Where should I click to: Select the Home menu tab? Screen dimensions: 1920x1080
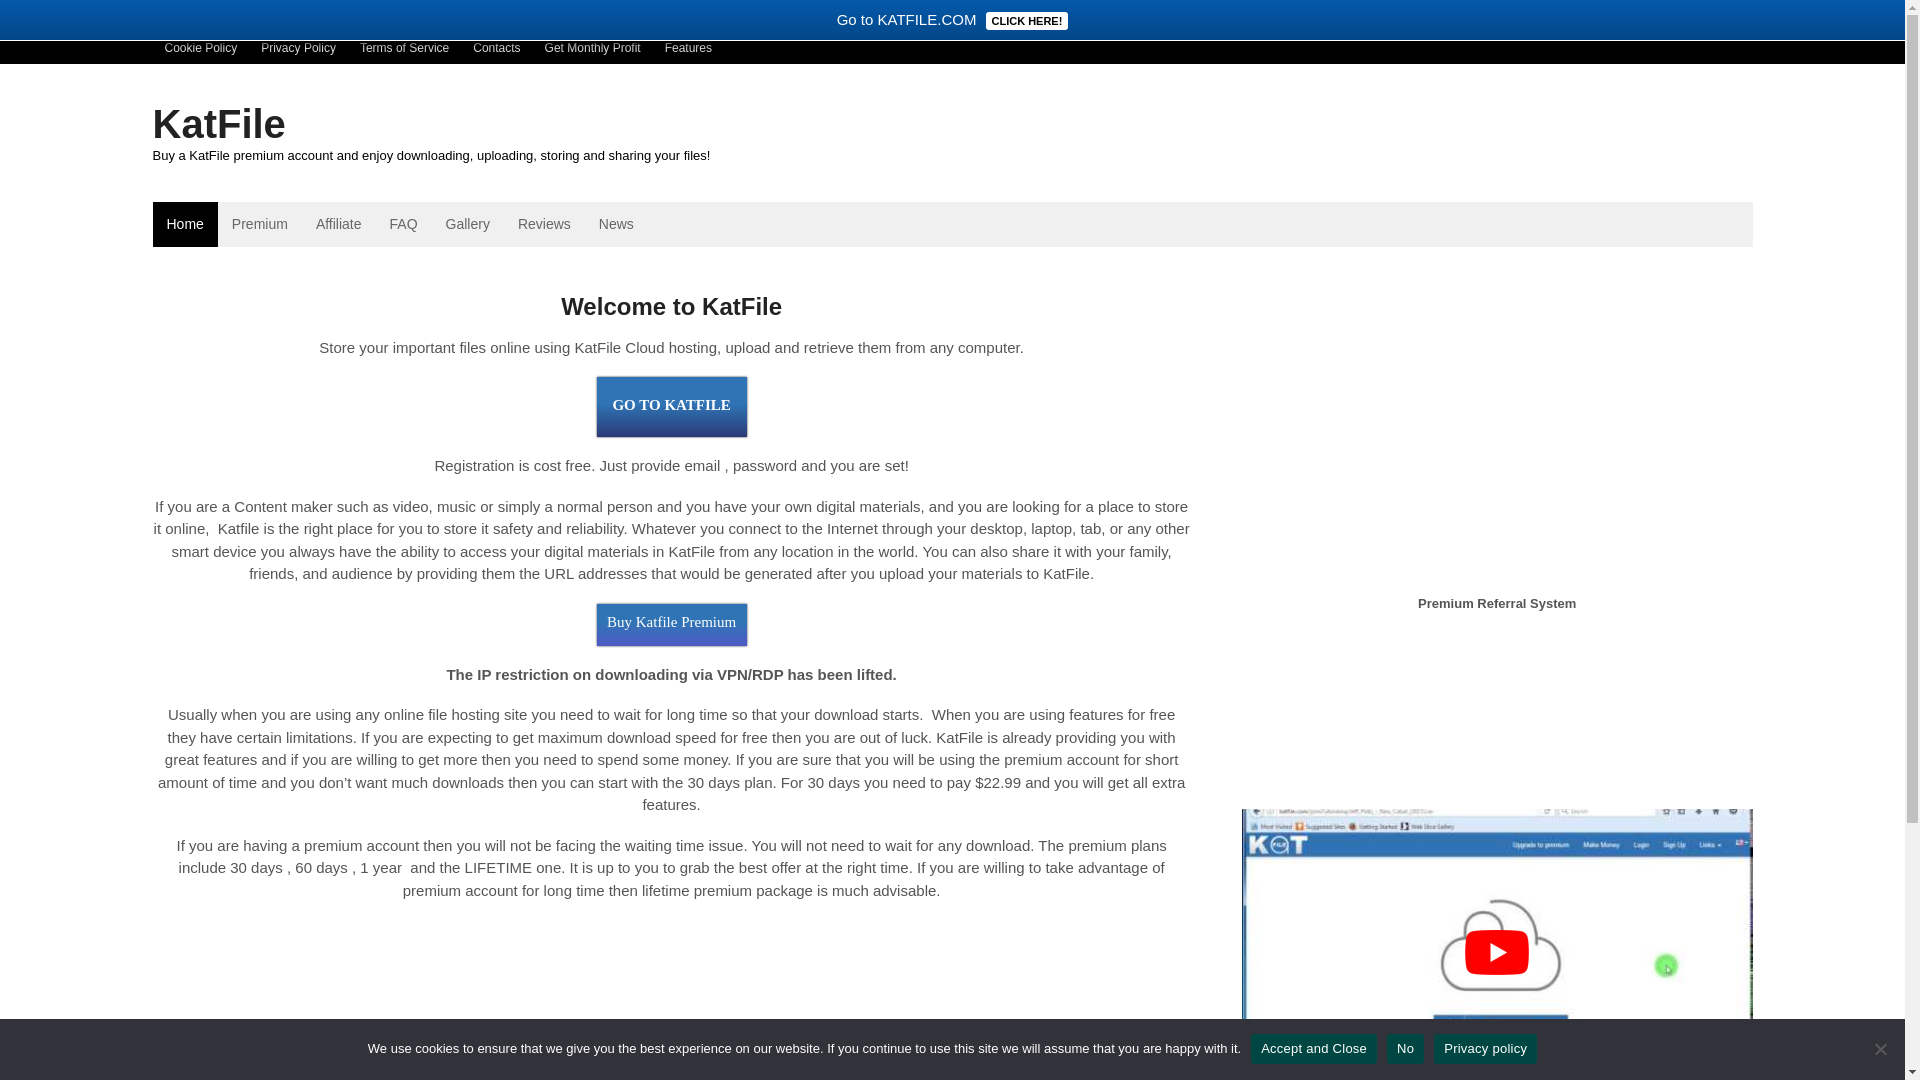click(185, 224)
